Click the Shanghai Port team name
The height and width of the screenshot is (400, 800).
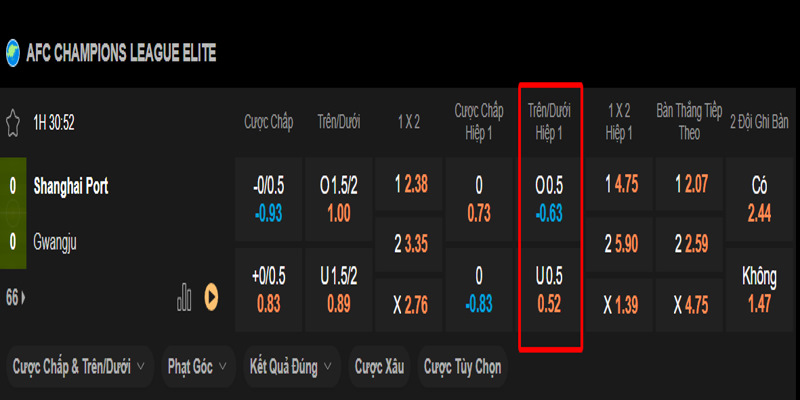[71, 187]
